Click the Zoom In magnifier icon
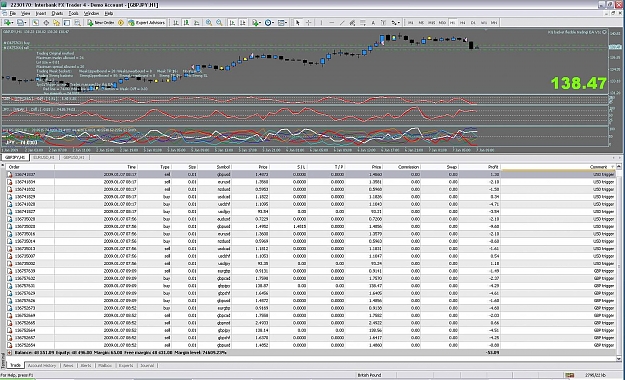The image size is (625, 380). (209, 23)
